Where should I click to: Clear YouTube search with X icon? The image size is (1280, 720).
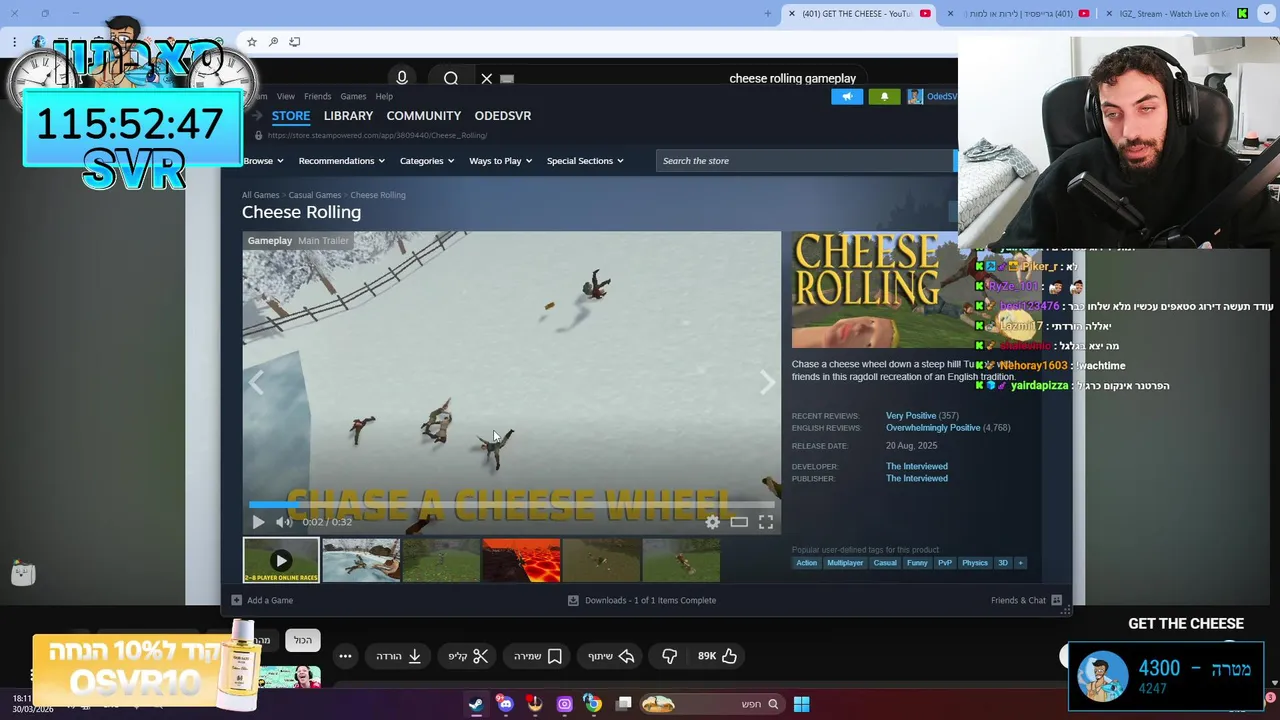[486, 78]
